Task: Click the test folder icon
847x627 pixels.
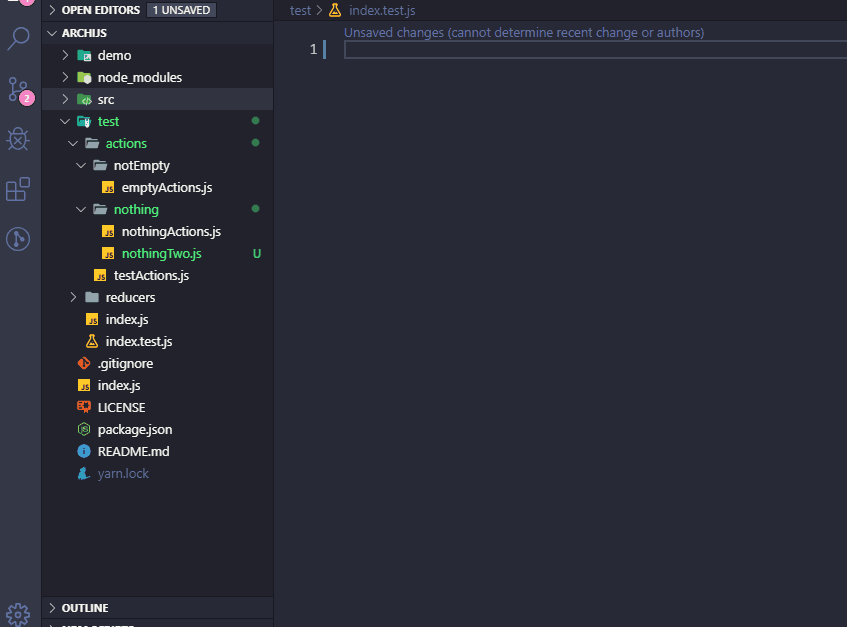Action: tap(84, 122)
